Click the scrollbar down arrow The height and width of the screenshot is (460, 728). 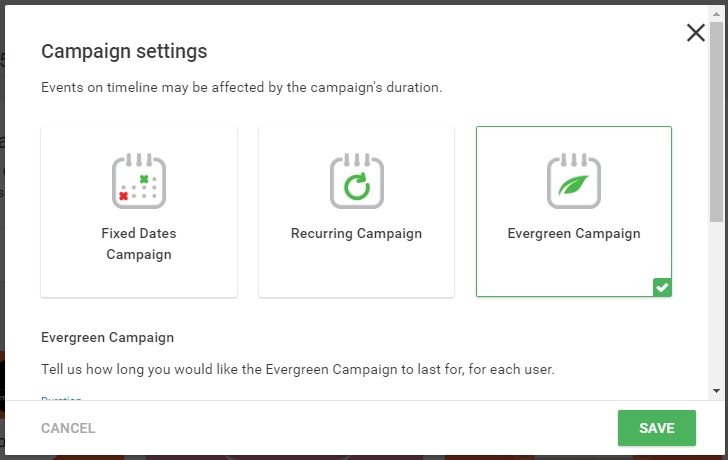click(716, 391)
